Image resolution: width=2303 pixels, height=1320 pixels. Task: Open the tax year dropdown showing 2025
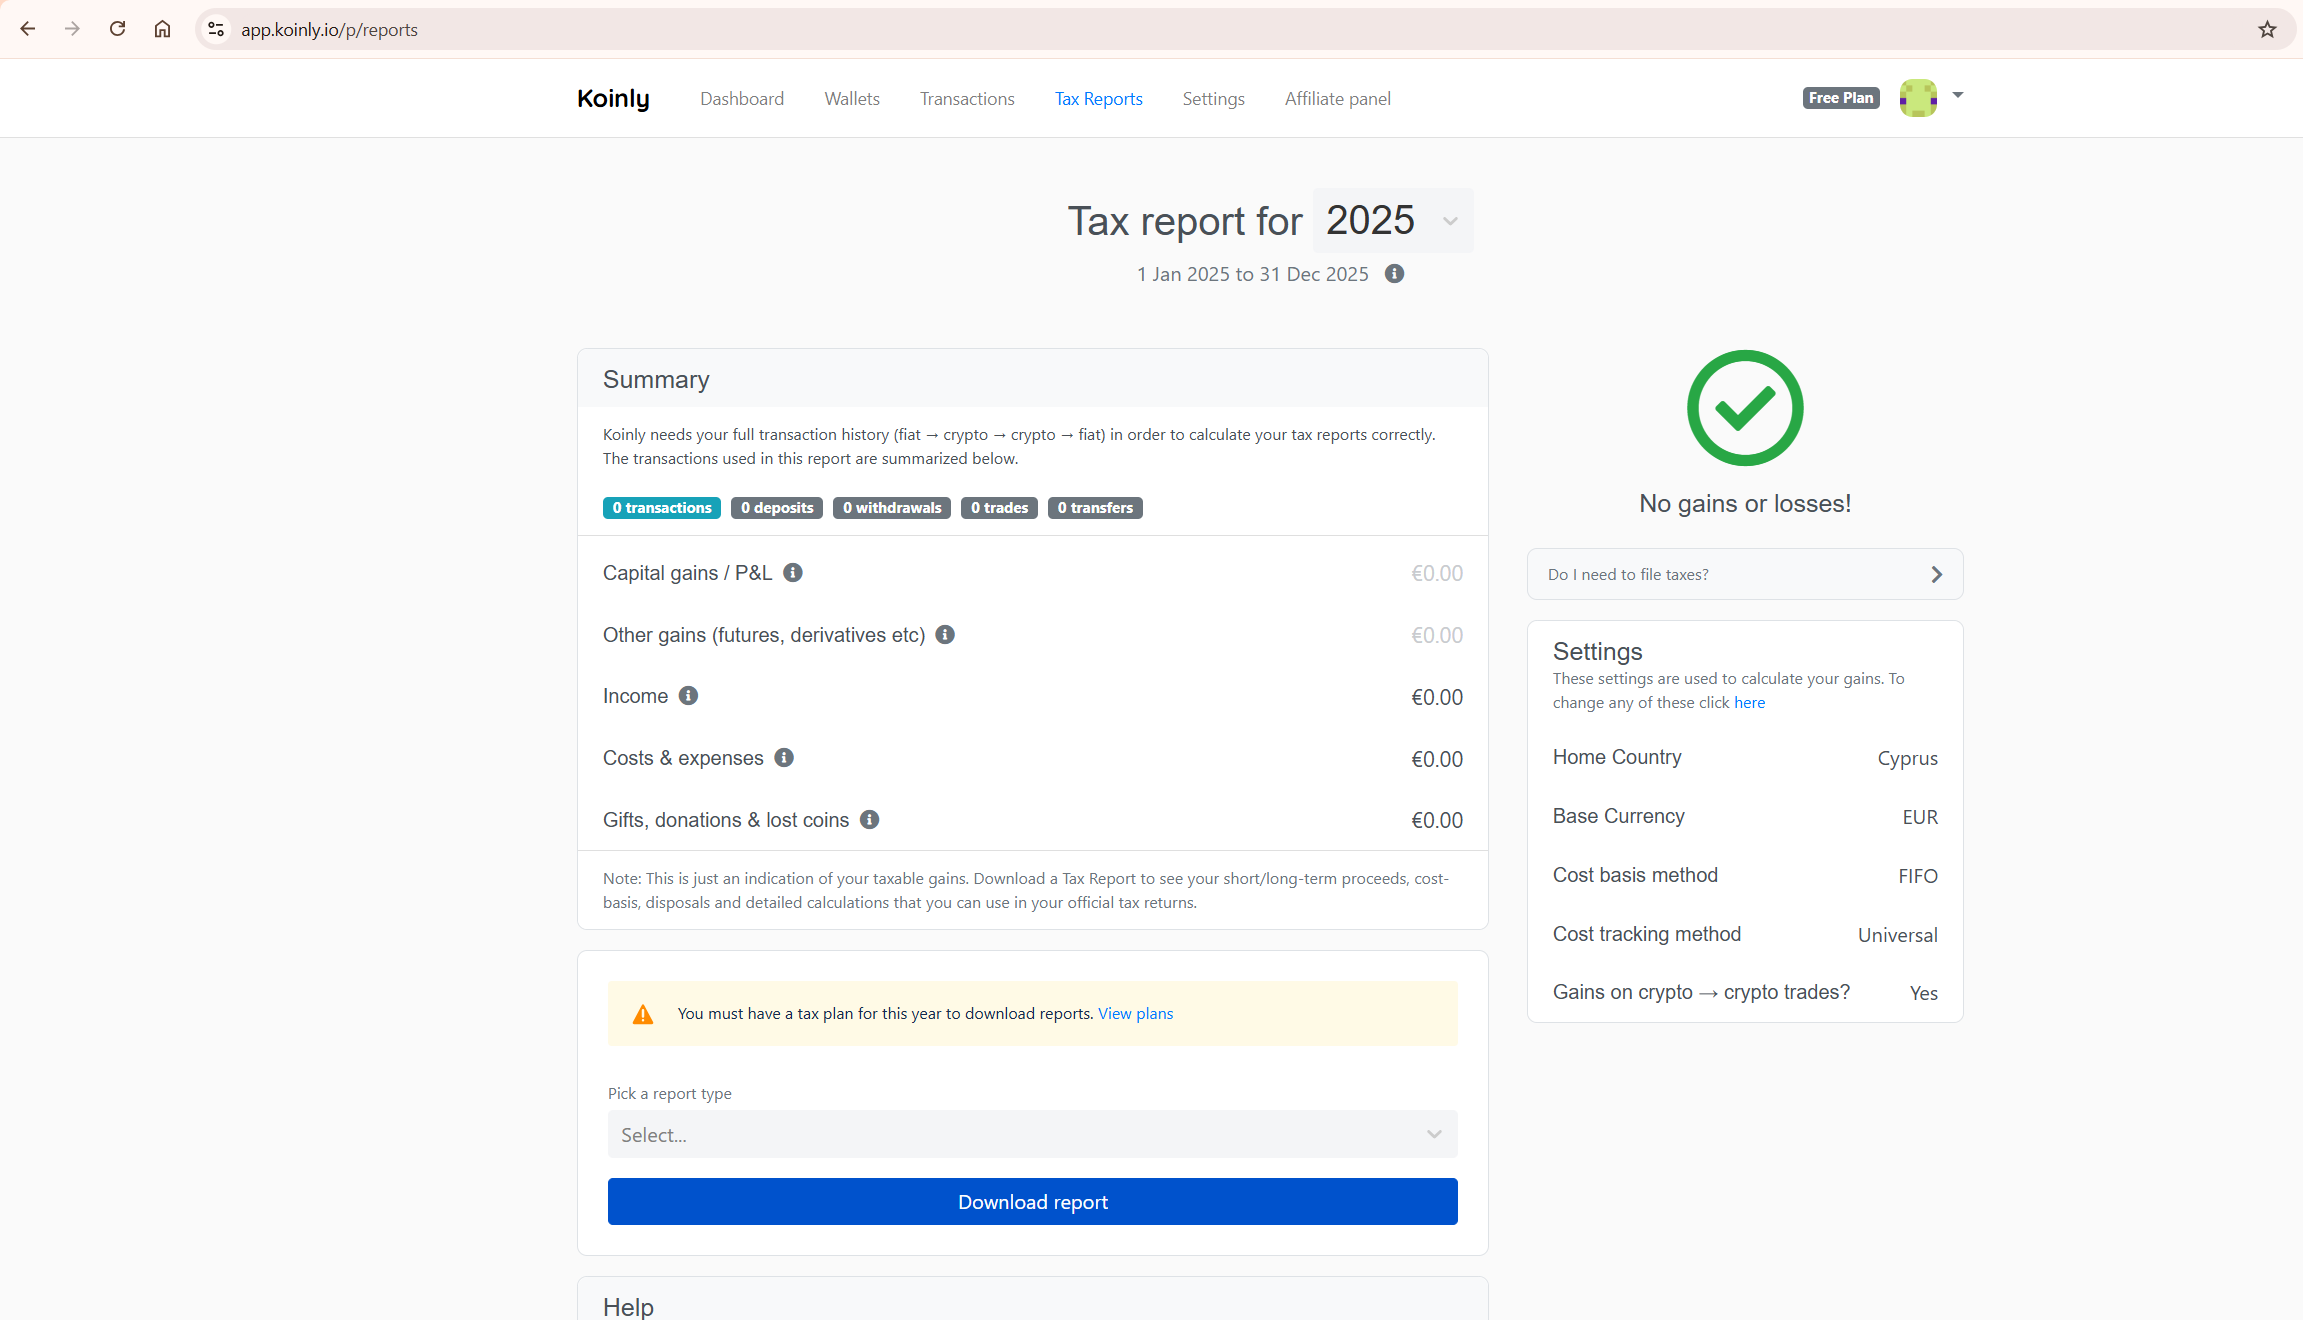tap(1392, 220)
